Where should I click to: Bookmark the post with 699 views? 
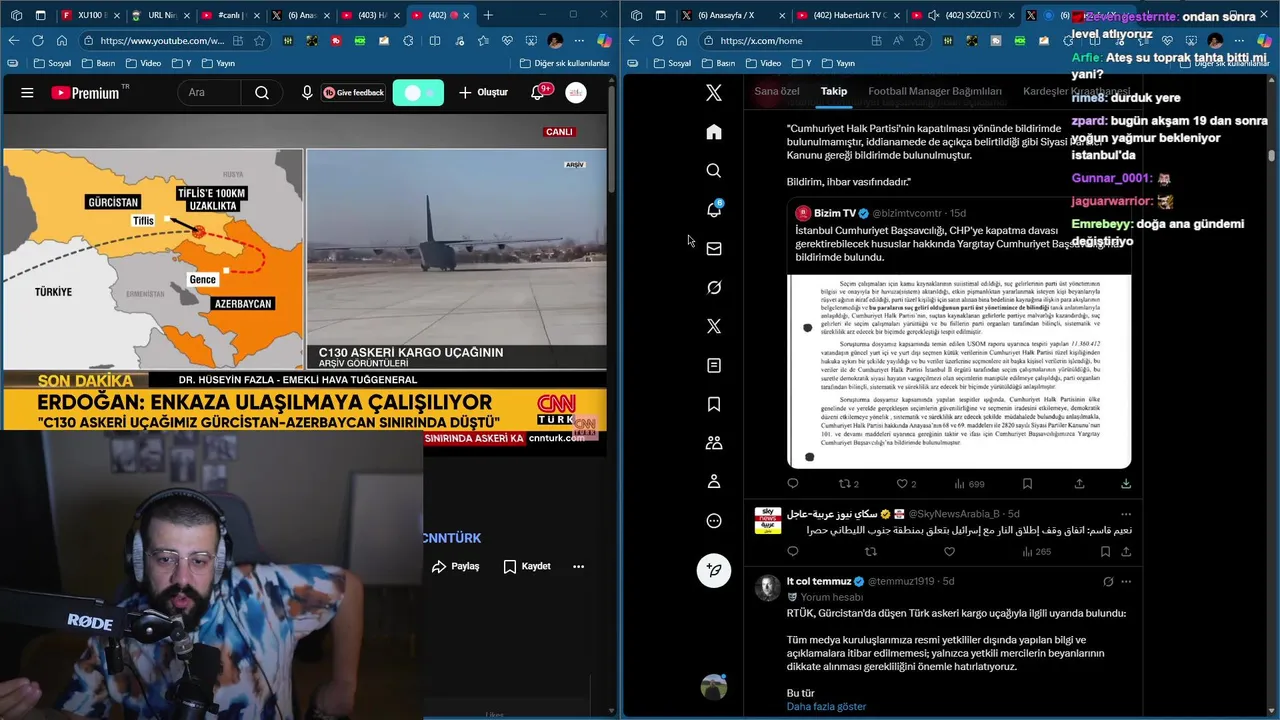[x=1027, y=484]
